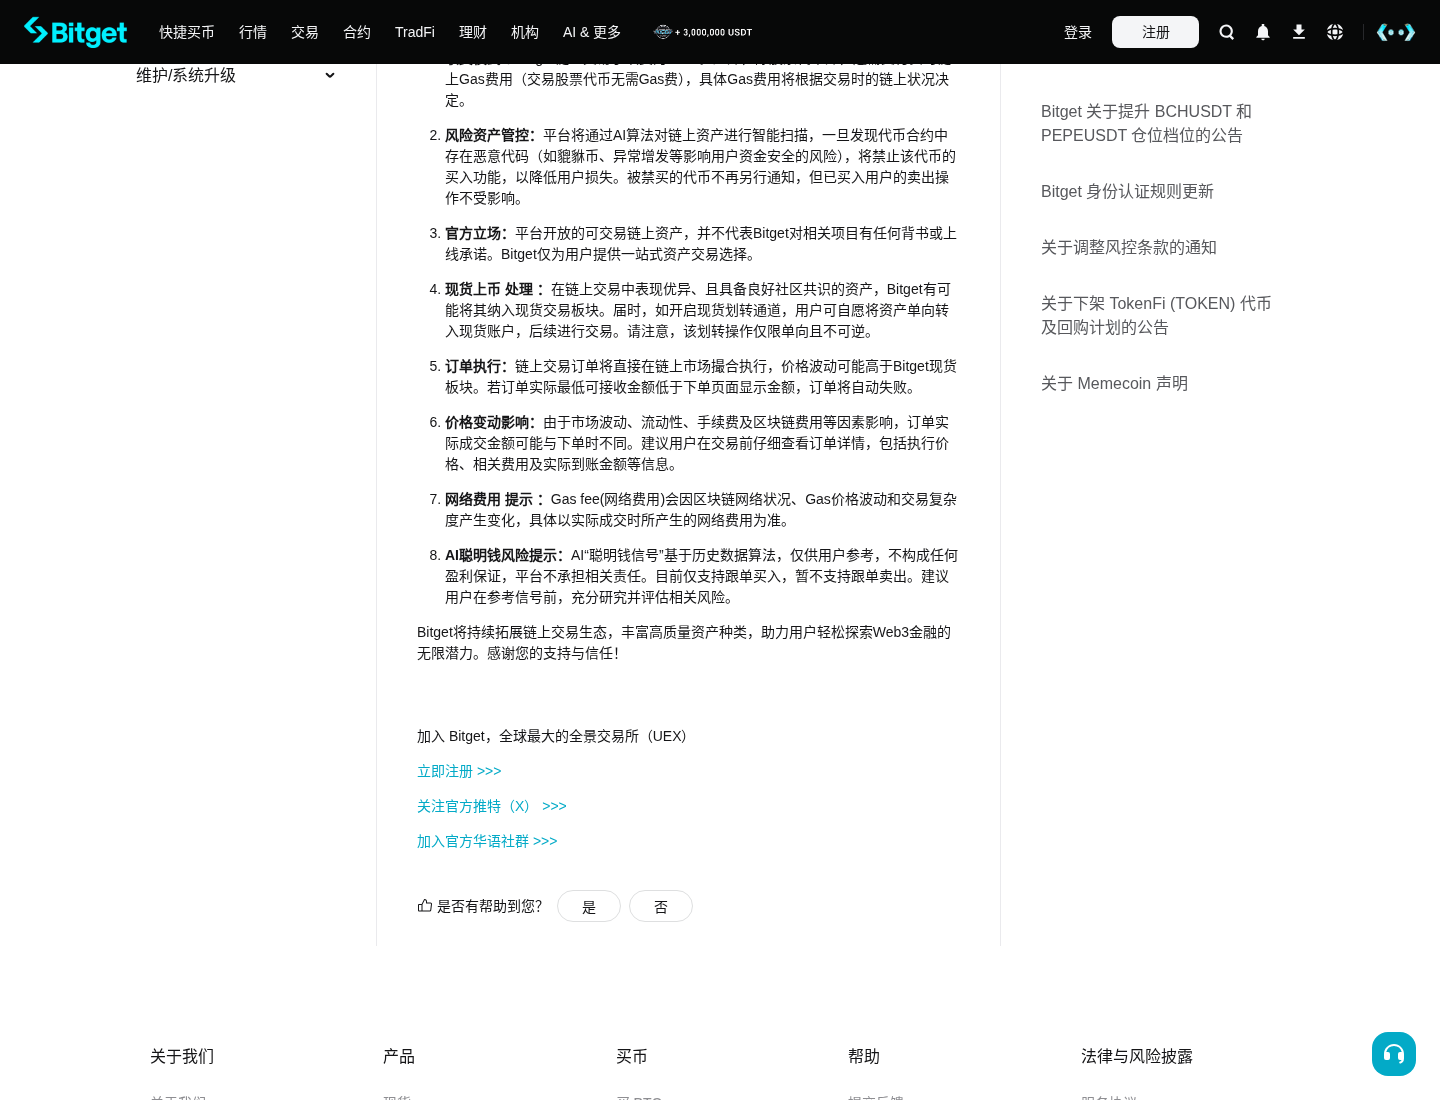Click the 加入 Bitget，全球最大的全景交易所 text
The width and height of the screenshot is (1440, 1100).
(x=552, y=736)
